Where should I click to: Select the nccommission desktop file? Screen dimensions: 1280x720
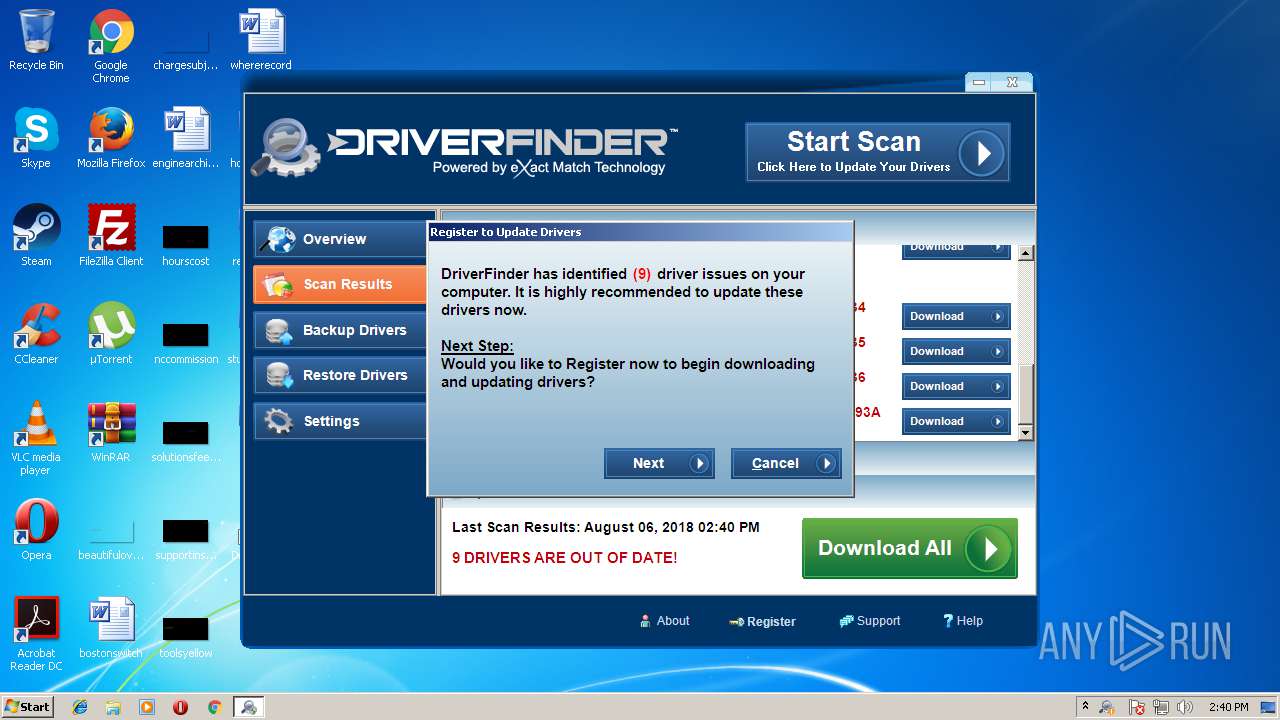pos(186,342)
